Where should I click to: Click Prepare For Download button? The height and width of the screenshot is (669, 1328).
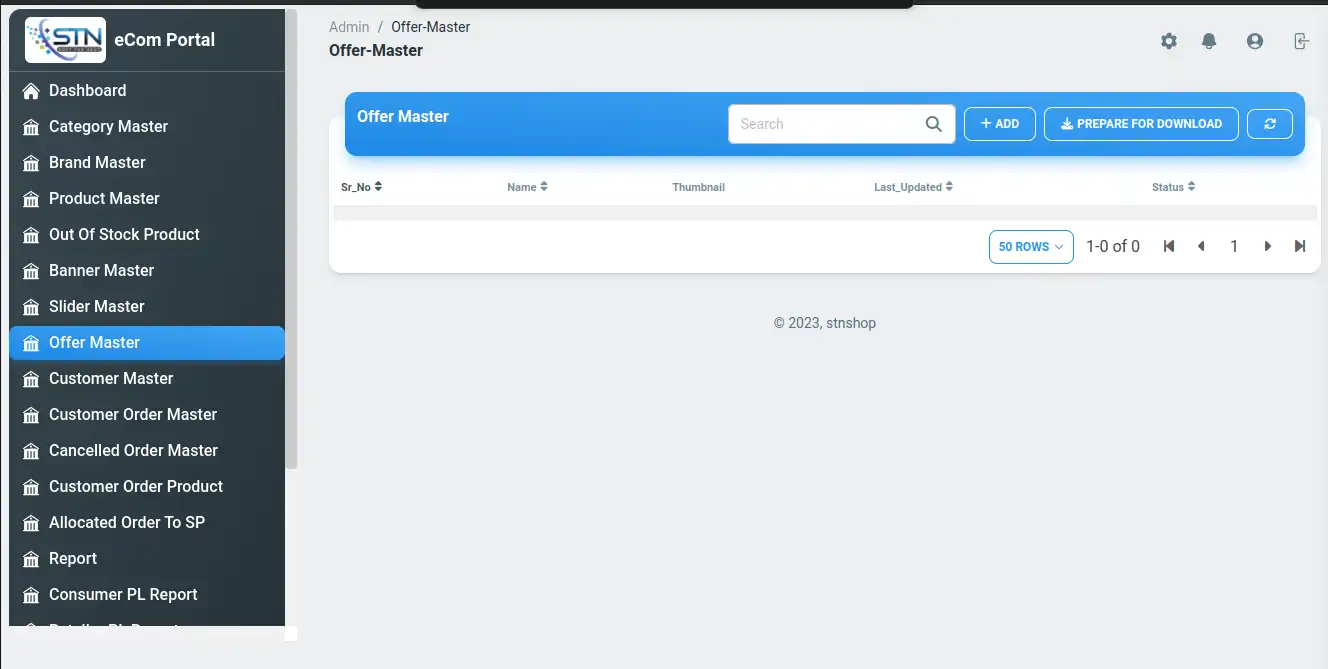1141,124
